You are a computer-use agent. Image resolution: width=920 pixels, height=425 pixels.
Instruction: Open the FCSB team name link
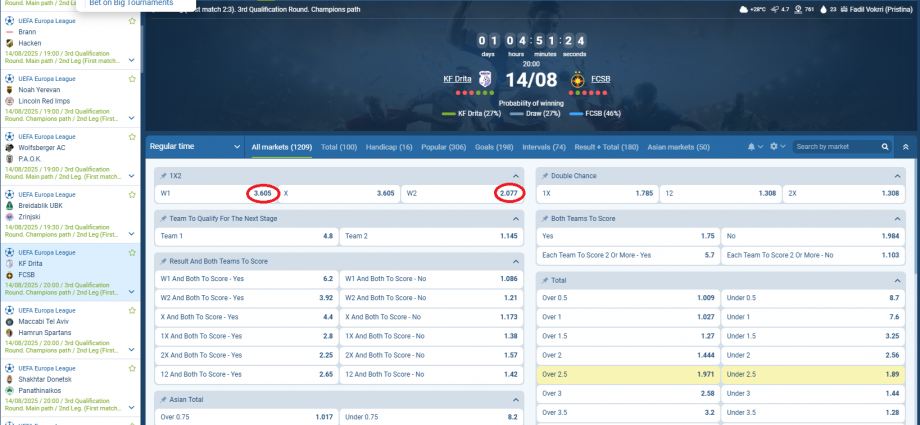600,79
